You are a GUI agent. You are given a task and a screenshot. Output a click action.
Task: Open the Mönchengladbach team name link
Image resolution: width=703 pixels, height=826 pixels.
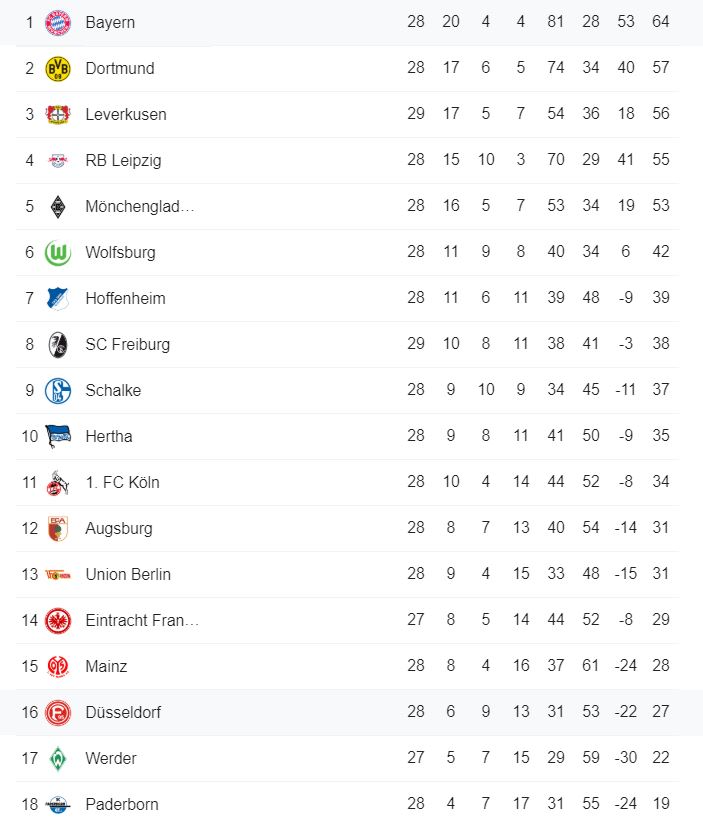(140, 206)
